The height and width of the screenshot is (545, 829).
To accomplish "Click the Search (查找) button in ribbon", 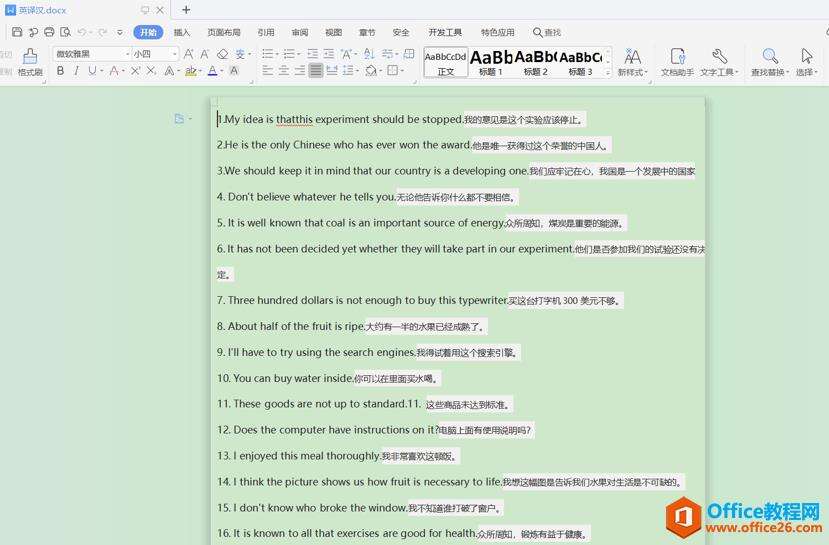I will (x=547, y=32).
